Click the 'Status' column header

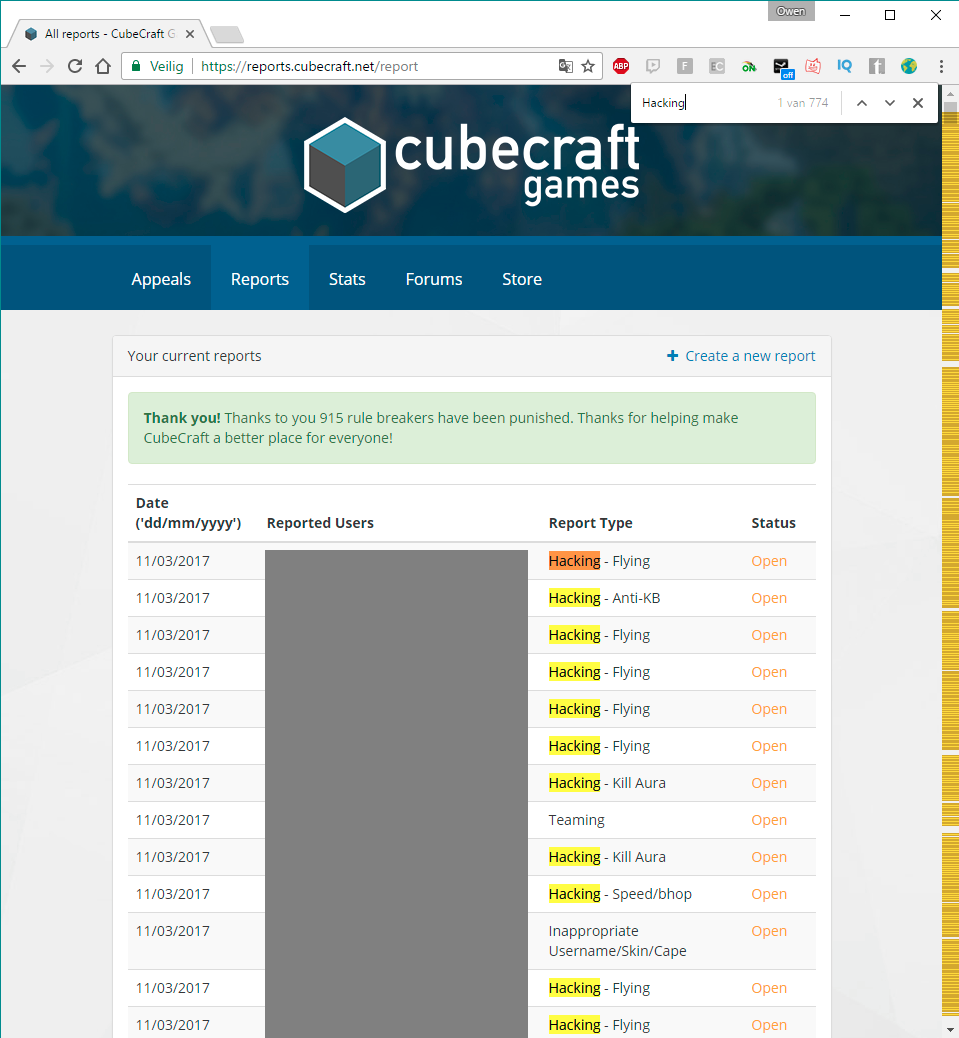[x=773, y=523]
